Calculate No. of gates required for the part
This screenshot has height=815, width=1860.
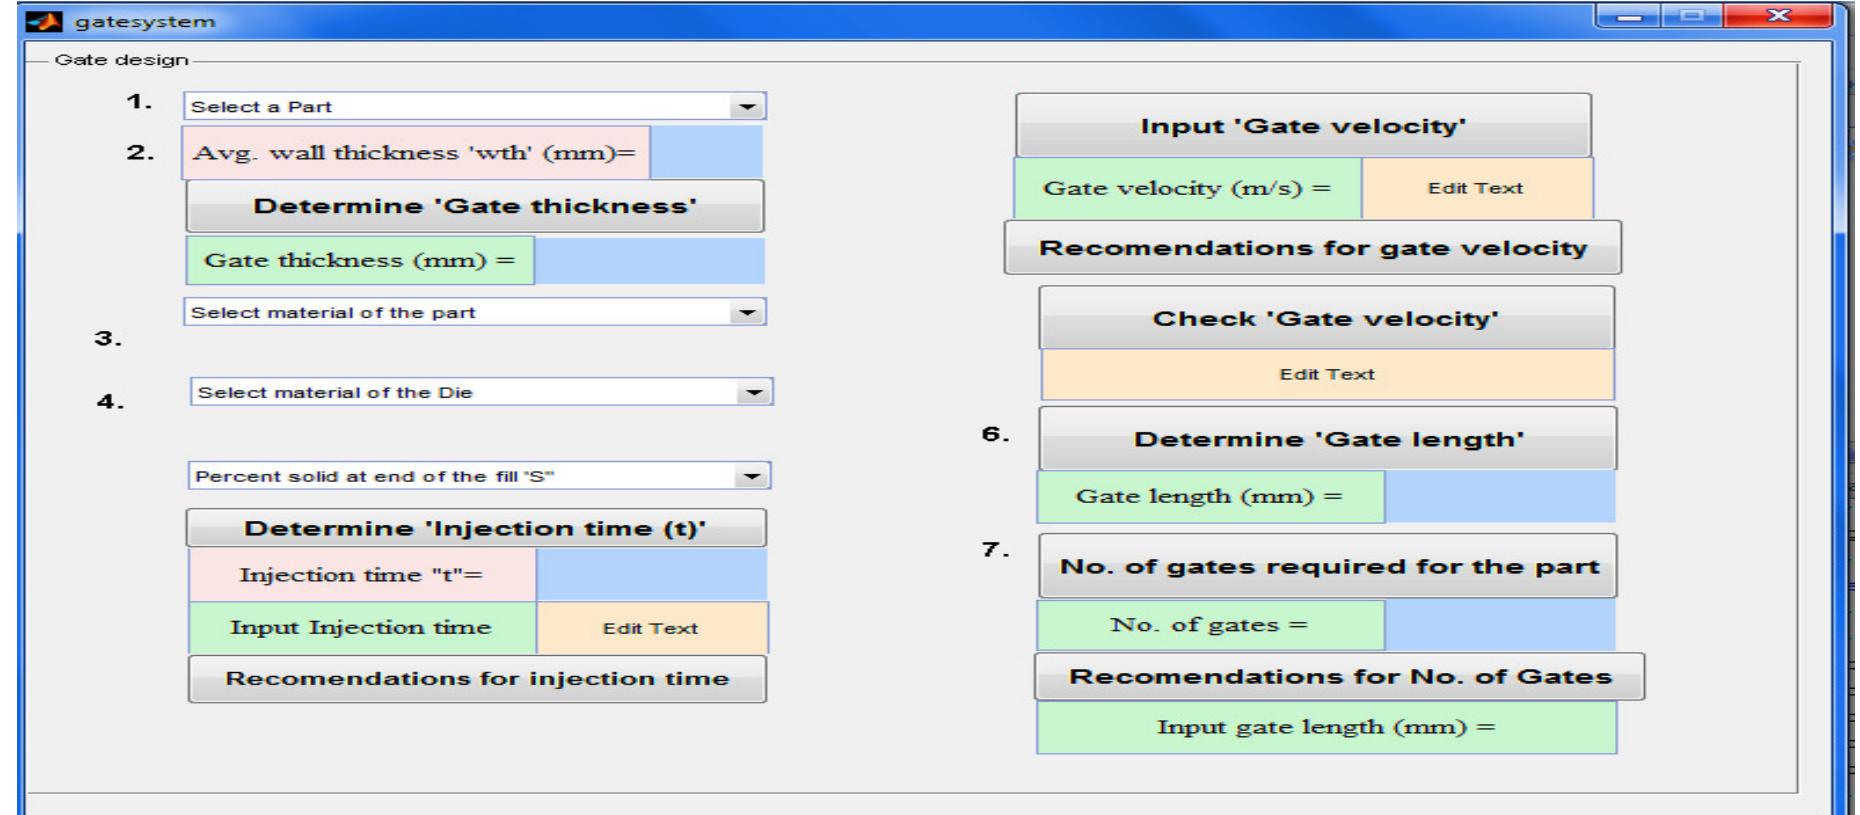(1328, 567)
